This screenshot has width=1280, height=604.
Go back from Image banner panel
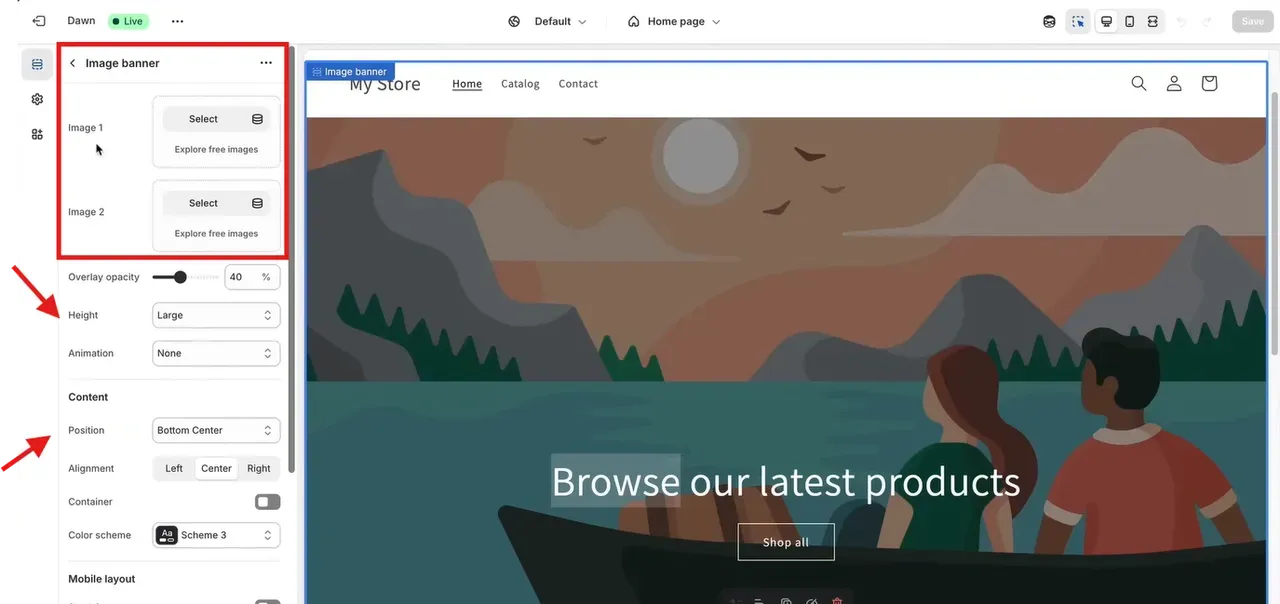(72, 63)
